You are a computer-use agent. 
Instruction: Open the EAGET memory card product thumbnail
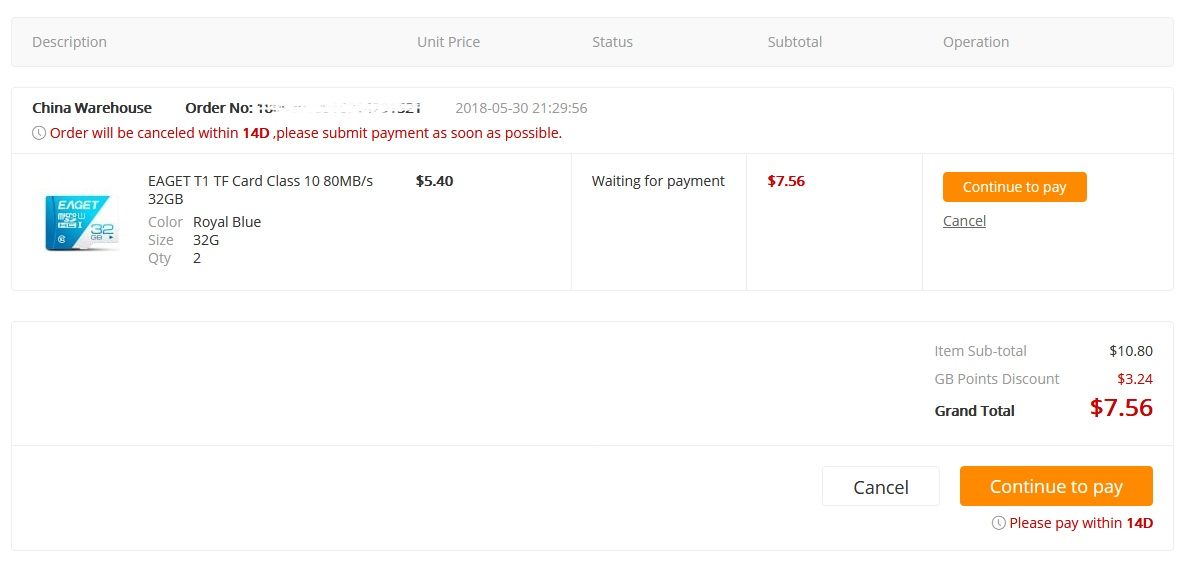click(83, 222)
